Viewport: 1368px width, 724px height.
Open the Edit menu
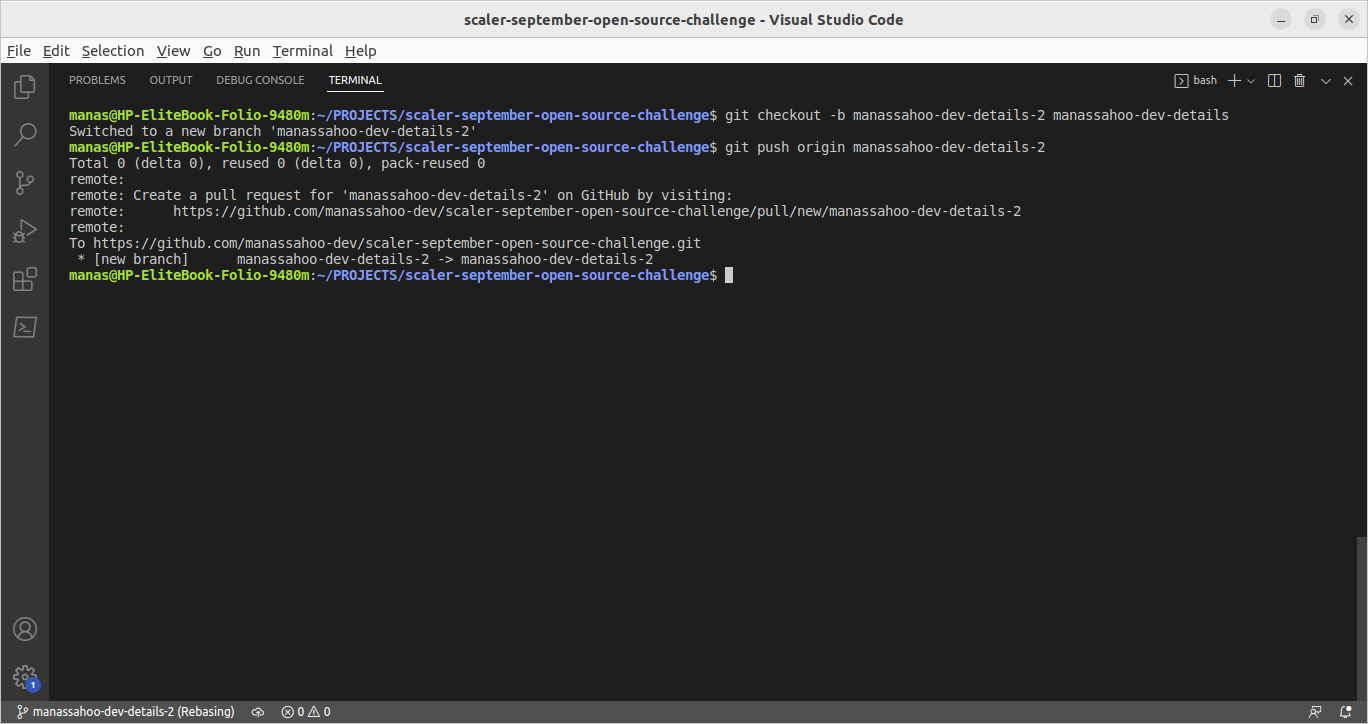click(56, 51)
